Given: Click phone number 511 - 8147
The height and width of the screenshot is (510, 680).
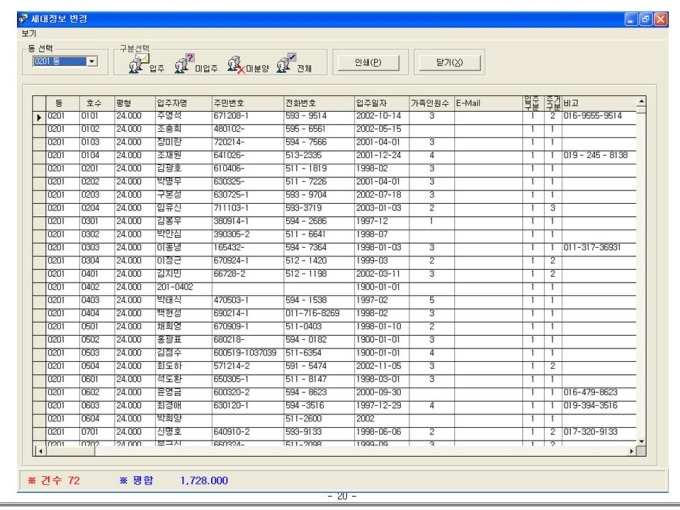Looking at the screenshot, I should tap(319, 379).
